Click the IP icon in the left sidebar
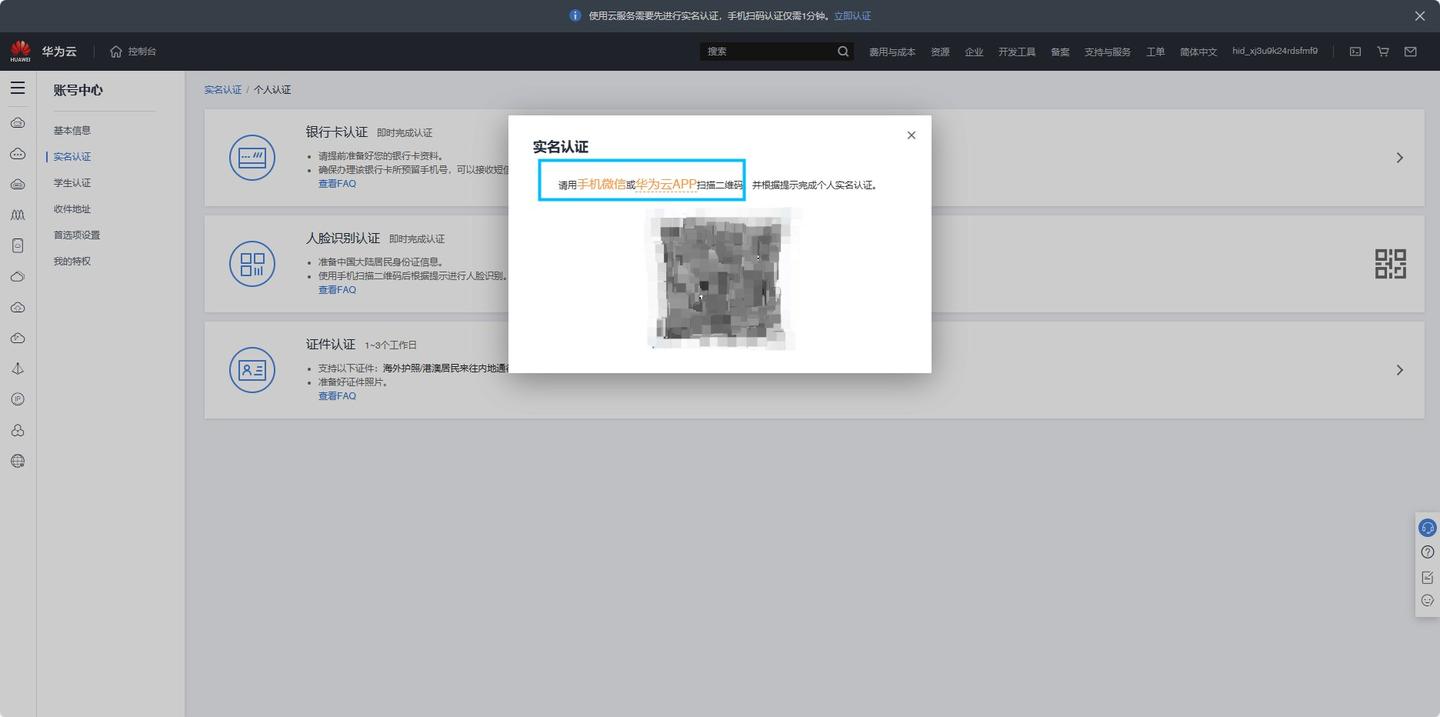1440x717 pixels. [17, 399]
